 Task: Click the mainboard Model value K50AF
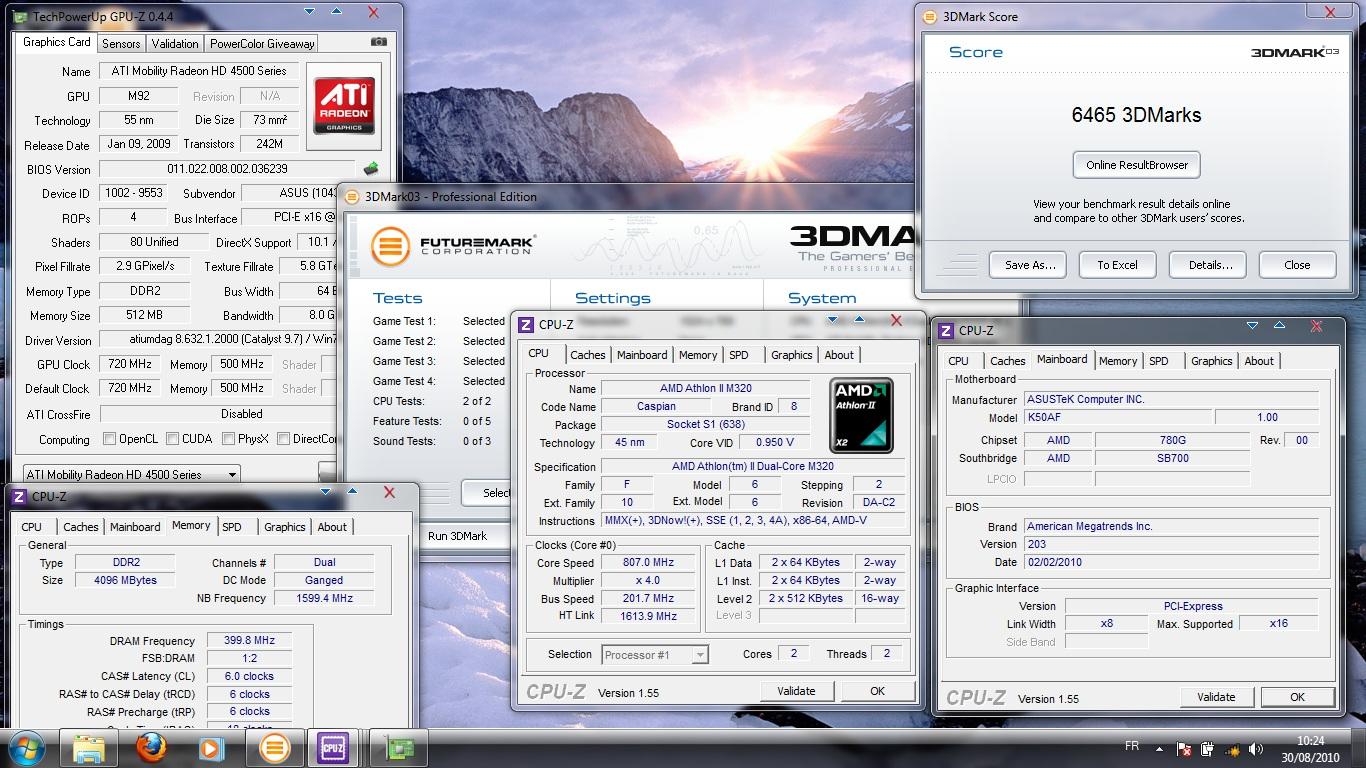pos(1118,417)
